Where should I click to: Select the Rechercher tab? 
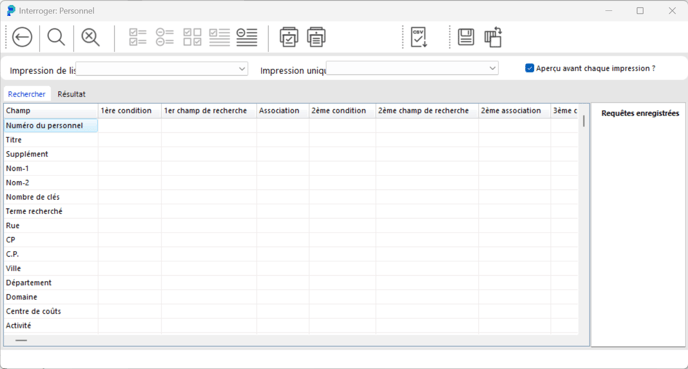tap(26, 94)
